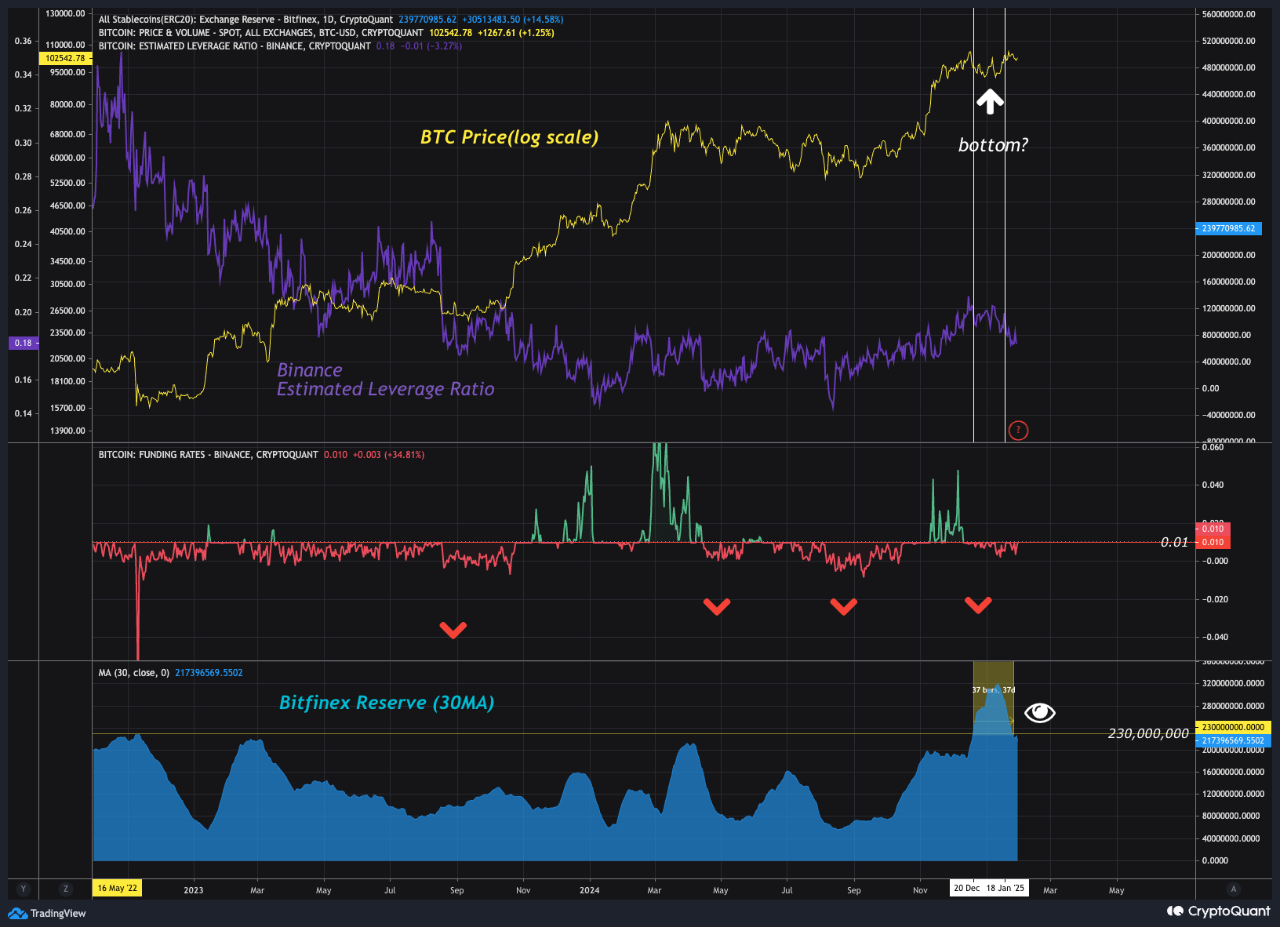
Task: Click the red 0.010 funding rate price tag
Action: point(1213,540)
